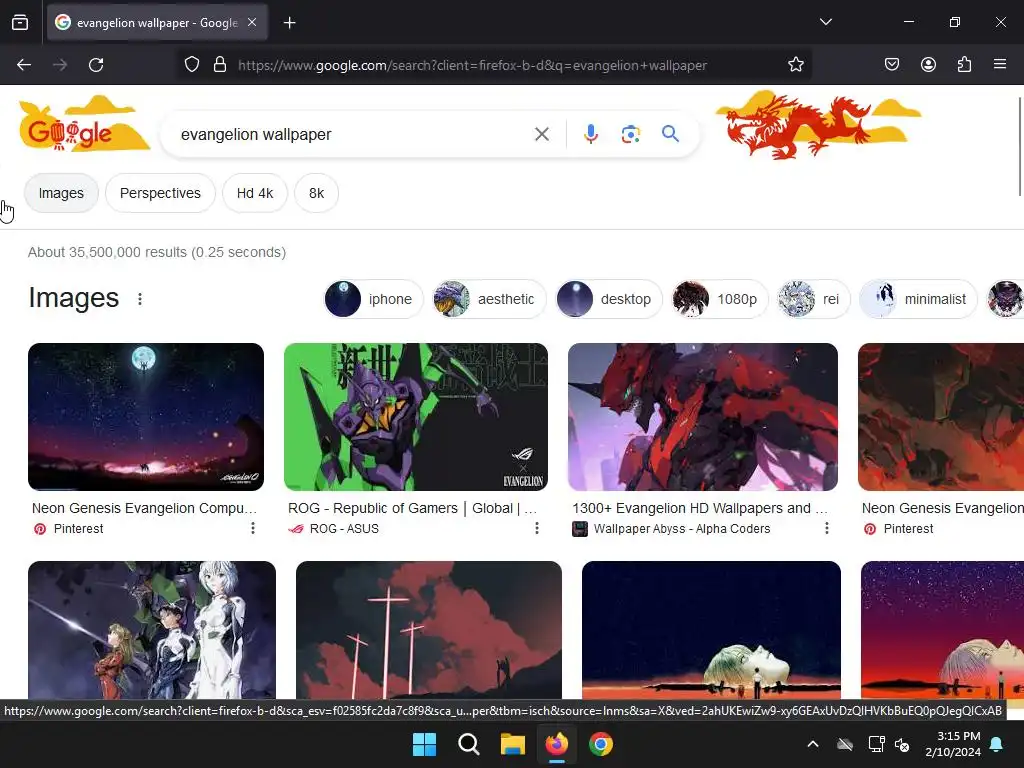Switch to the Images filter

pos(61,193)
